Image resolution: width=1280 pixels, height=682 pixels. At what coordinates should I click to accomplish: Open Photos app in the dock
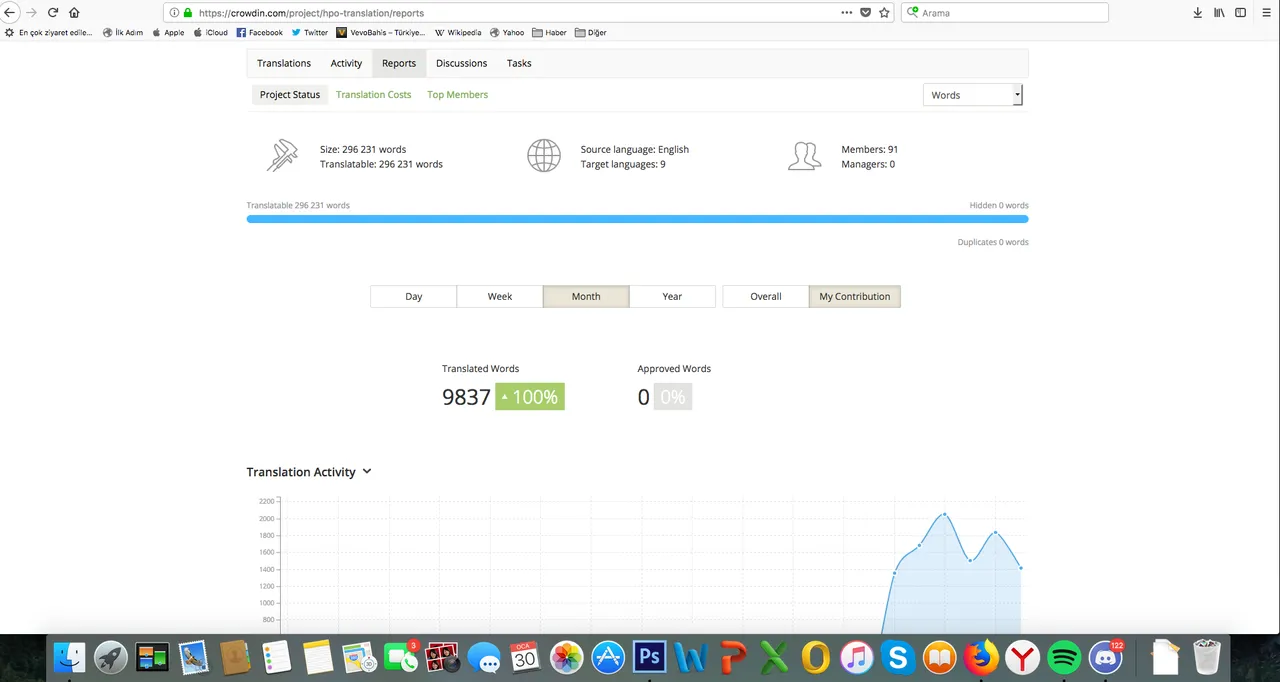[x=566, y=657]
